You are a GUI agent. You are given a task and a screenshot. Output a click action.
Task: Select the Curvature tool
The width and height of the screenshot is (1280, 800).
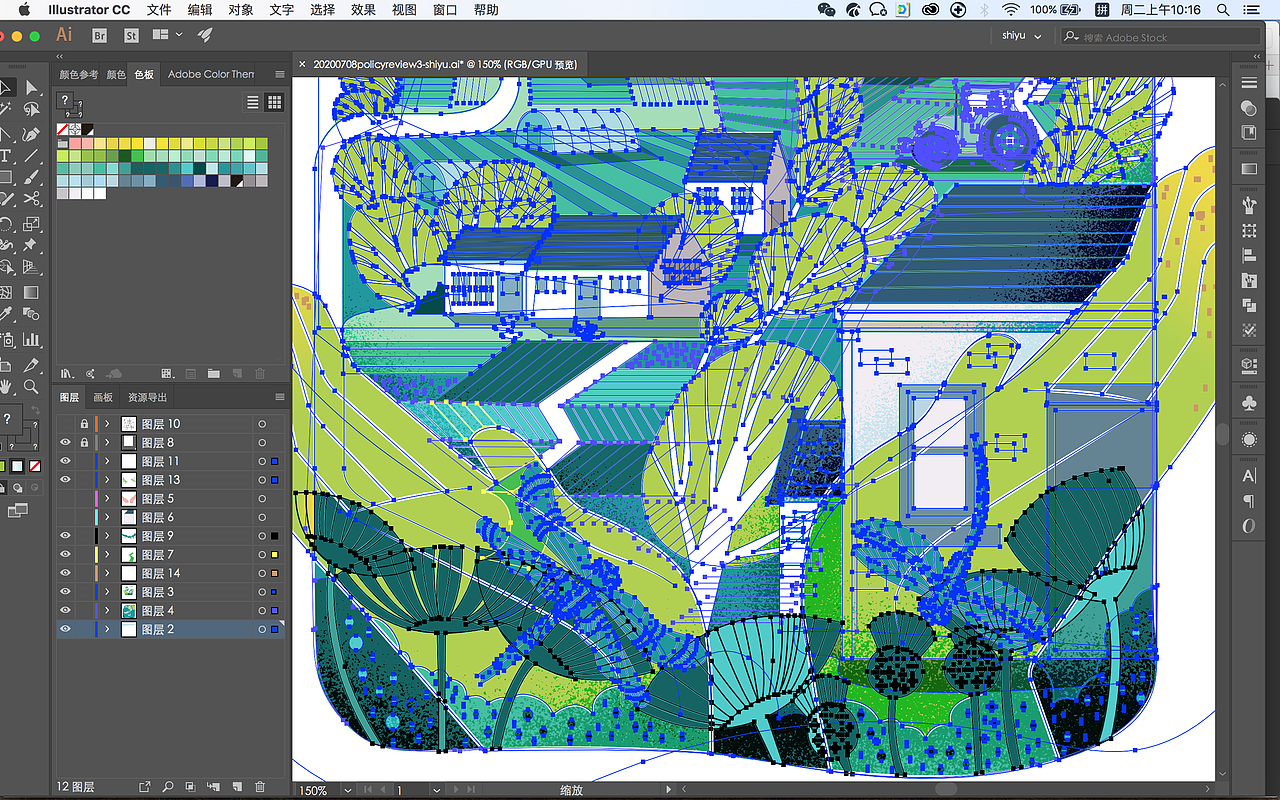(x=31, y=133)
